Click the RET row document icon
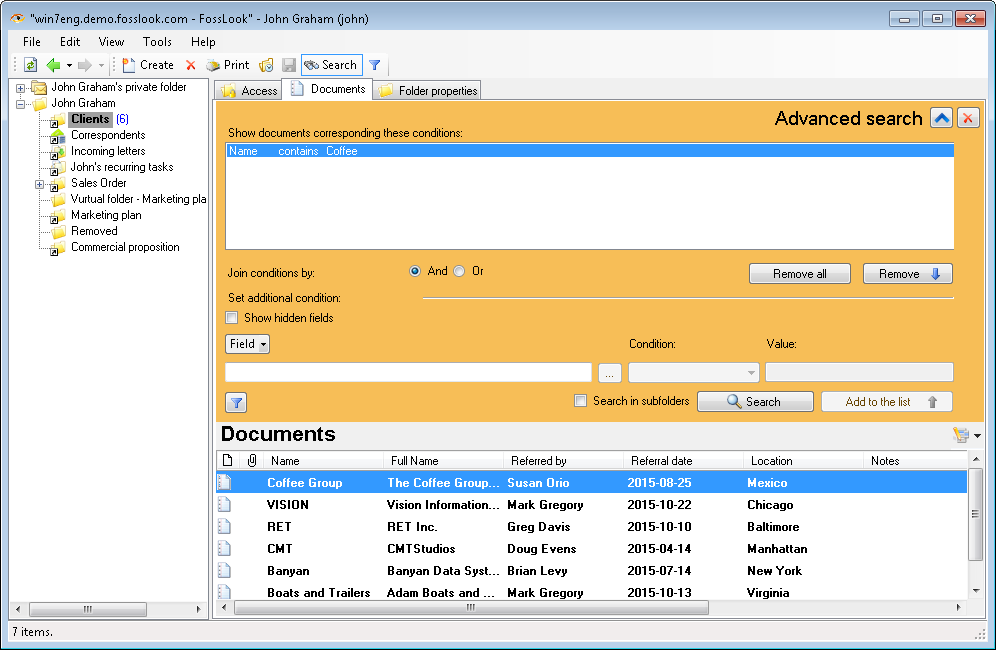 coord(225,526)
